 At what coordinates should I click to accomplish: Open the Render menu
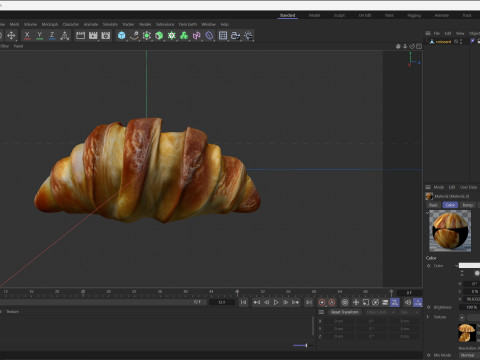pyautogui.click(x=145, y=24)
